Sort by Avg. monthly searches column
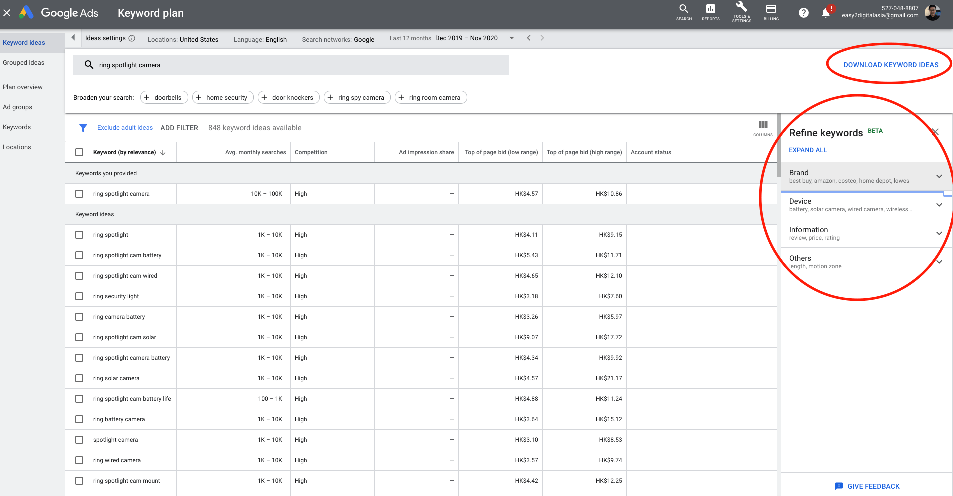 click(255, 153)
